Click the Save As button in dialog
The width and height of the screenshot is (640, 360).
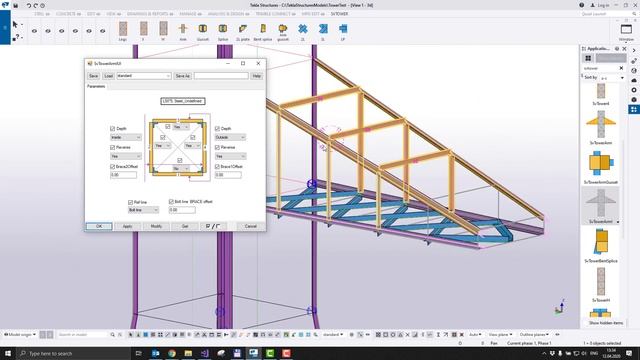click(x=182, y=76)
